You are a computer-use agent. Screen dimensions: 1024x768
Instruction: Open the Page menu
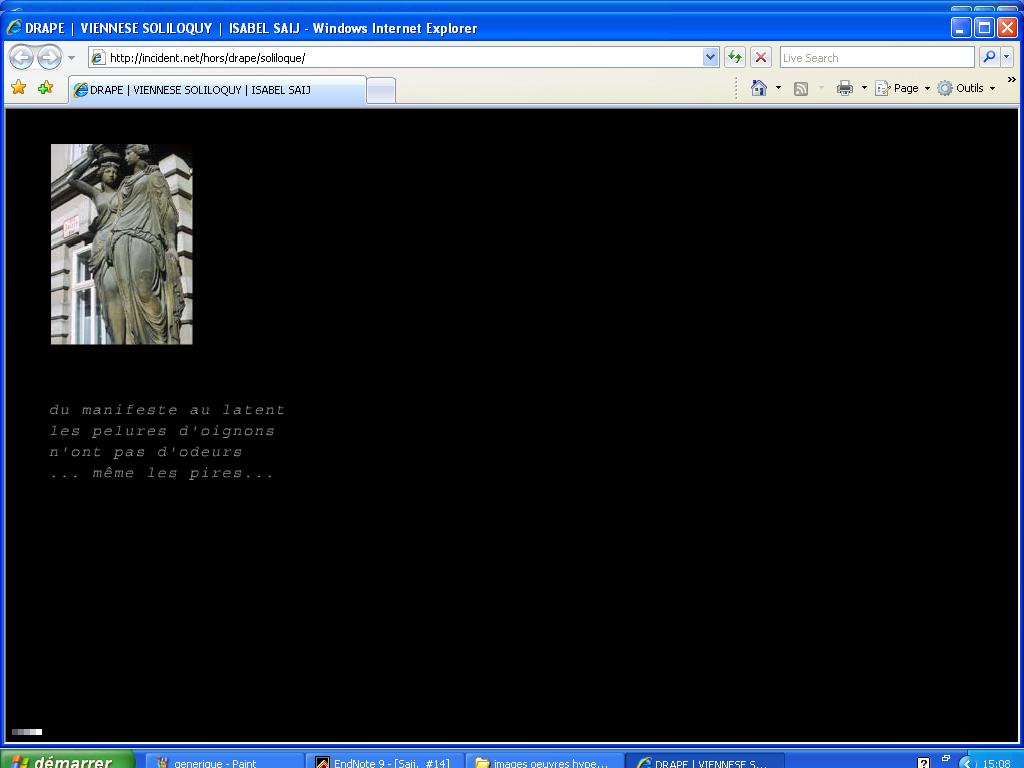(x=903, y=88)
